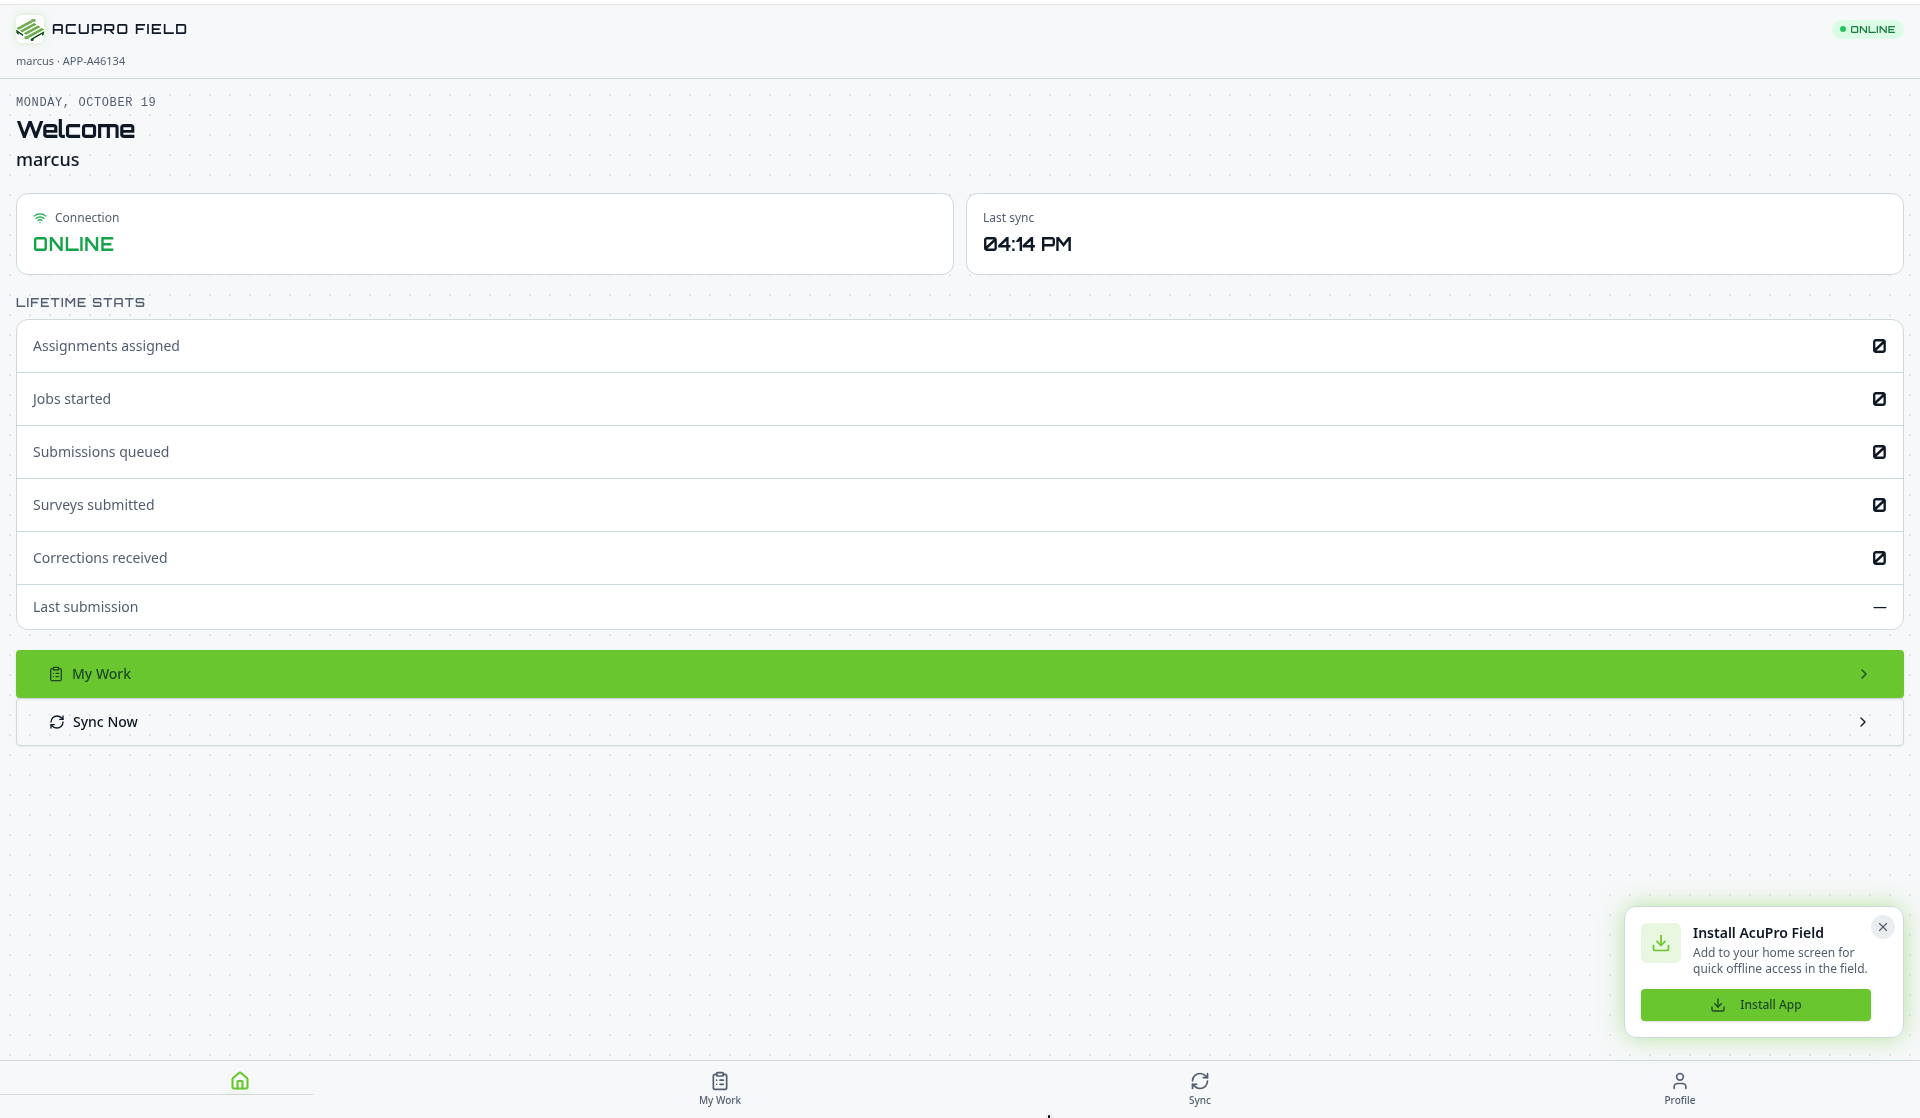The width and height of the screenshot is (1920, 1118).
Task: Click the Connection wifi icon
Action: coord(40,217)
